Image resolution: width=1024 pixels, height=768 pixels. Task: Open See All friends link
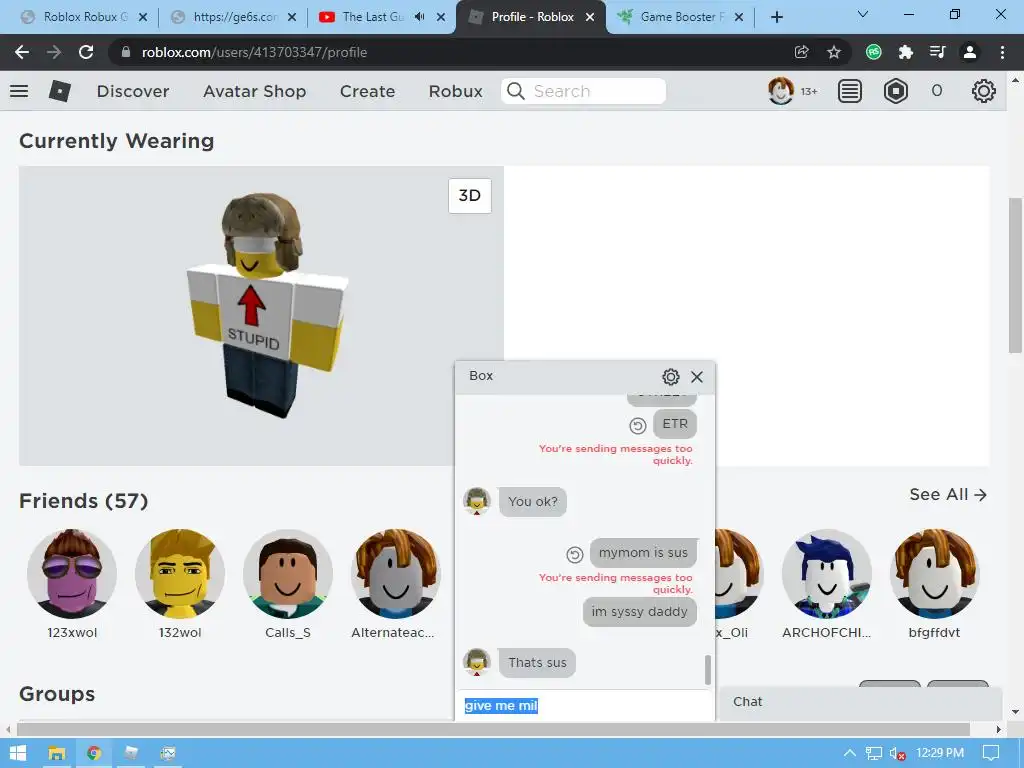948,494
